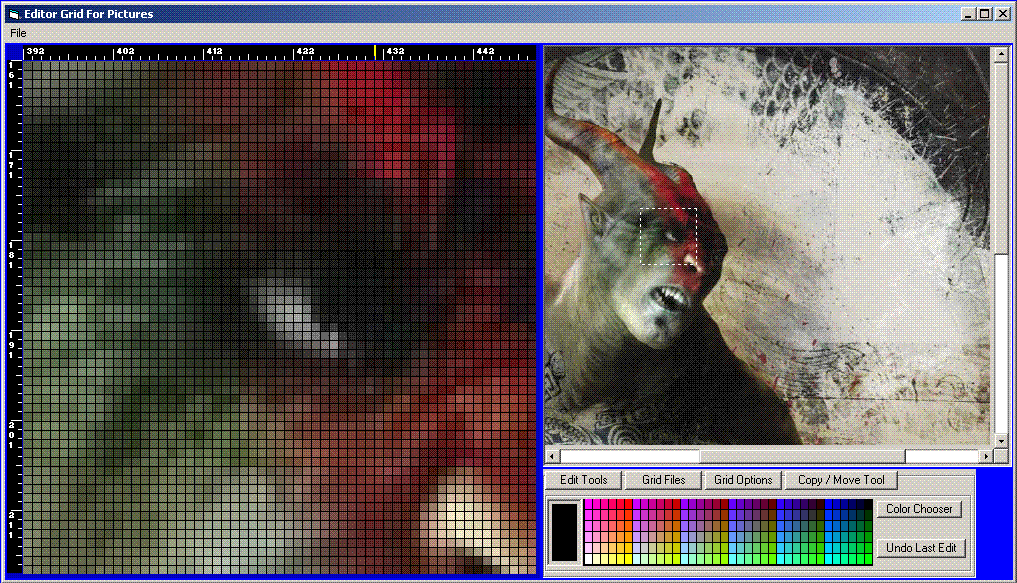Screen dimensions: 1017x583
Task: Click the preview's horizontal scrollbar right arrow
Action: click(986, 456)
